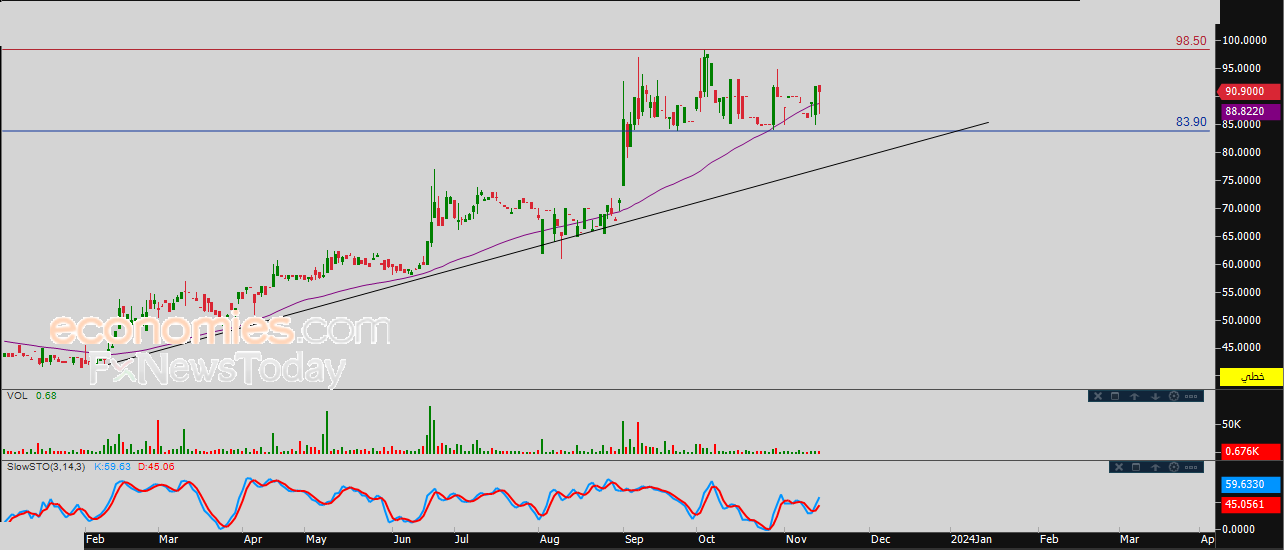Viewport: 1284px width, 550px height.
Task: Open VOL panel settings gear
Action: (x=1174, y=396)
